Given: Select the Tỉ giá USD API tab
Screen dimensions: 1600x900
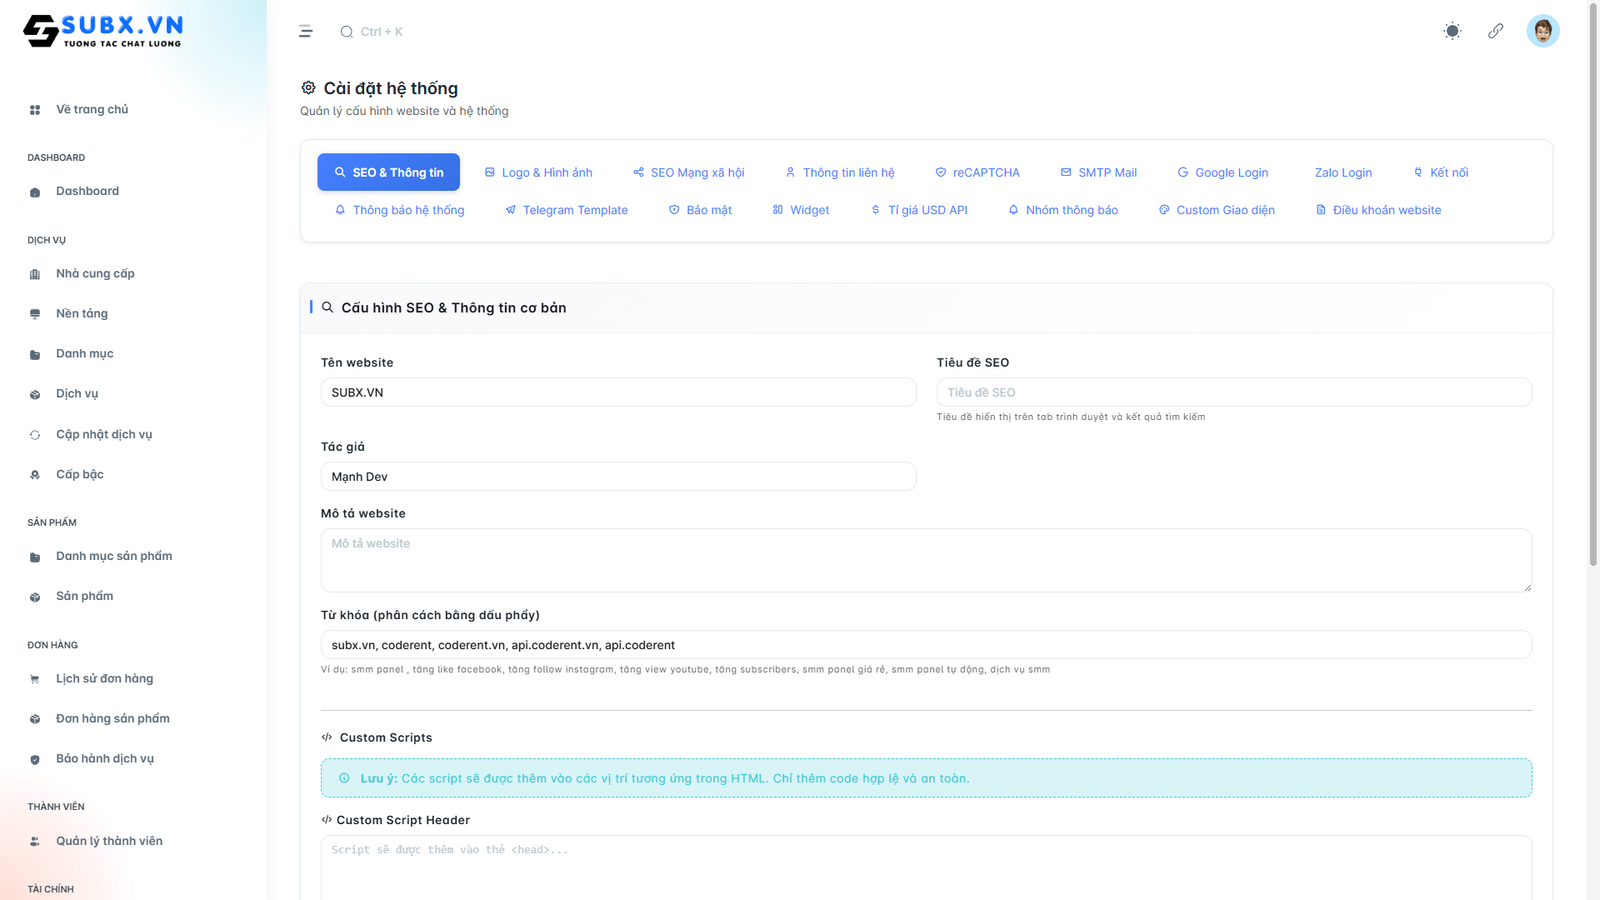Looking at the screenshot, I should (919, 210).
